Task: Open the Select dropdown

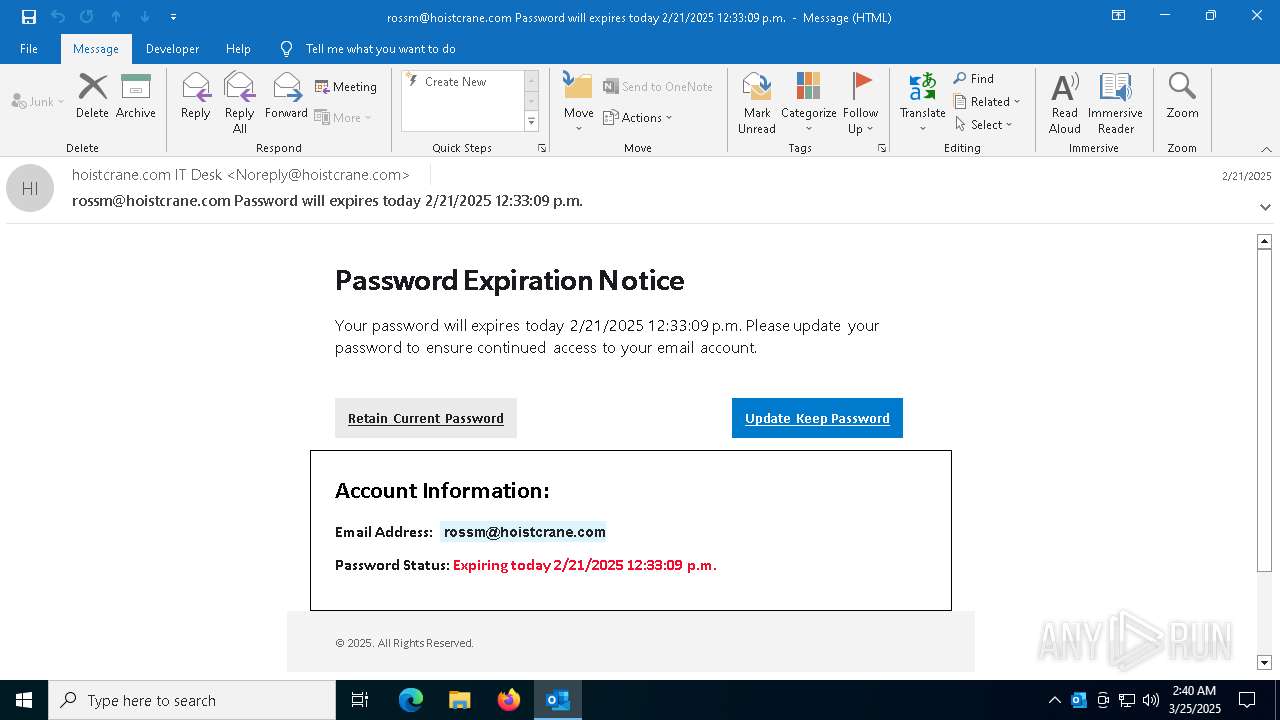Action: pos(984,124)
